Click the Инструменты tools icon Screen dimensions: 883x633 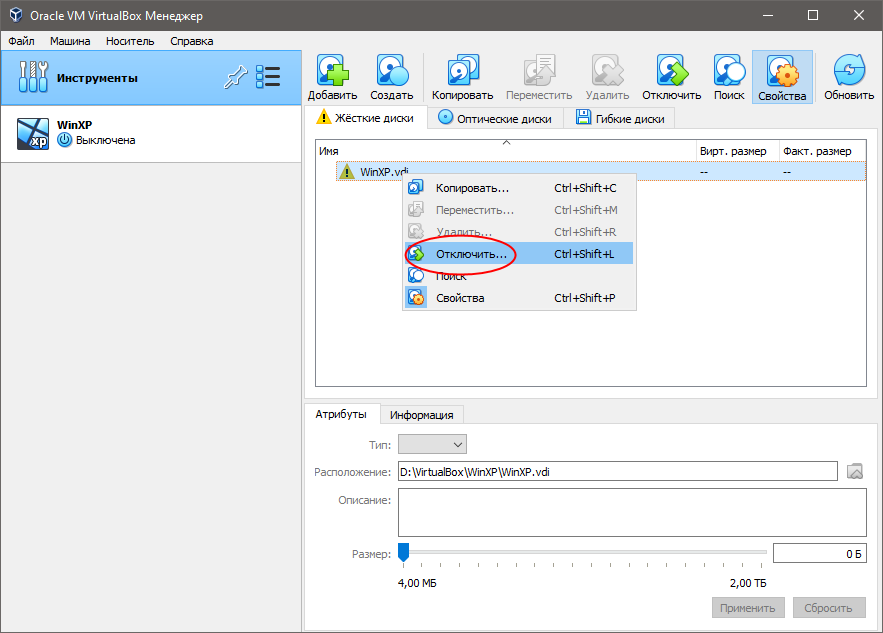(x=33, y=77)
